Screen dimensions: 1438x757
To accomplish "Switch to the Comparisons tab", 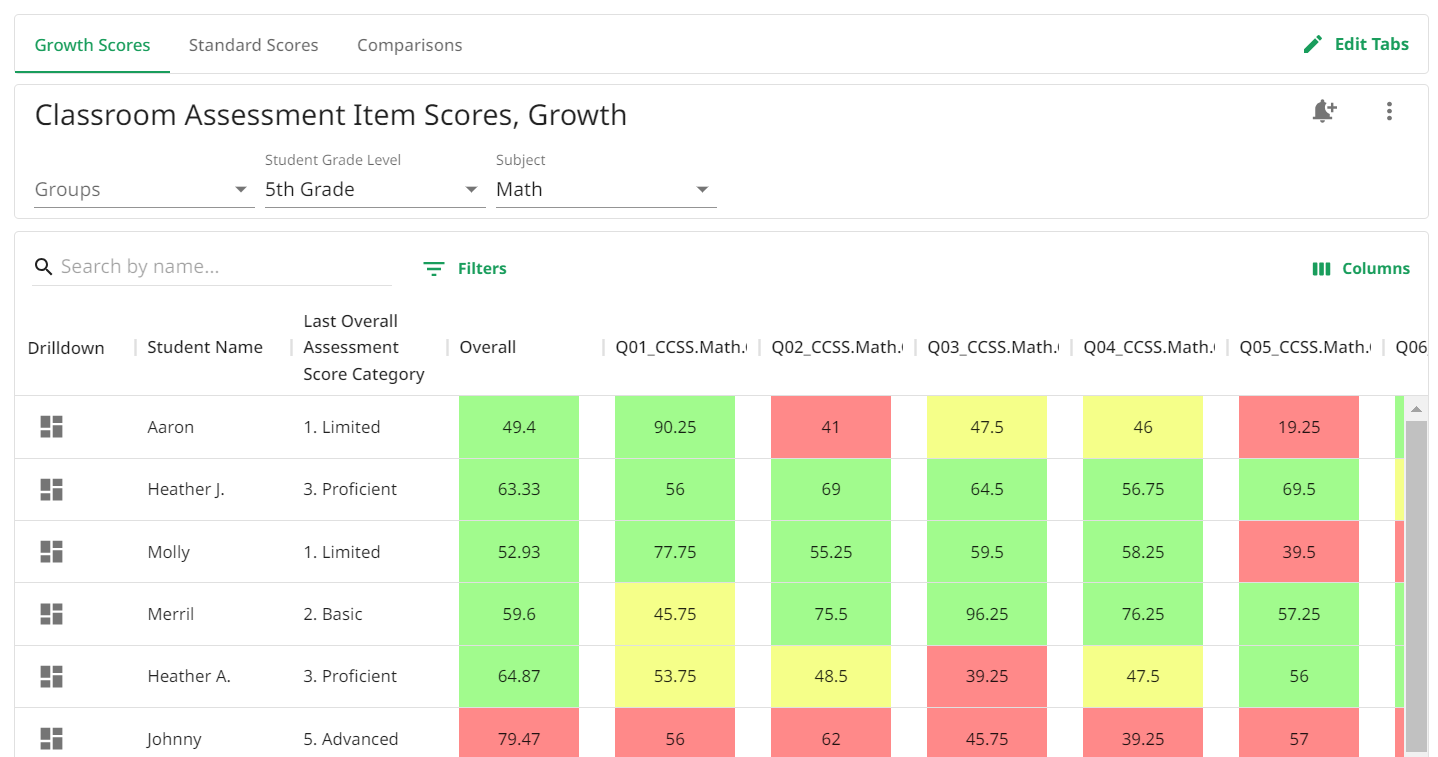I will click(409, 45).
